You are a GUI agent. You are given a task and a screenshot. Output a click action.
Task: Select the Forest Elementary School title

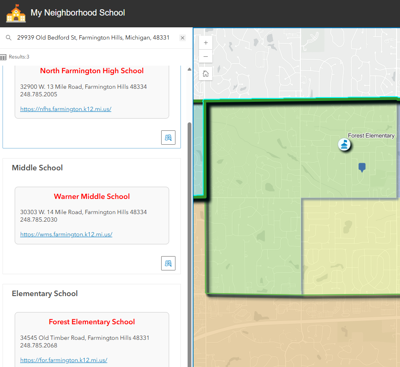pyautogui.click(x=92, y=322)
